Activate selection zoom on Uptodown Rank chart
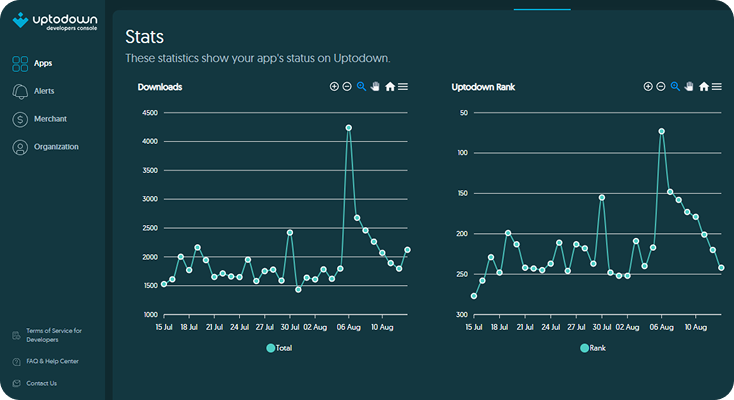 676,87
